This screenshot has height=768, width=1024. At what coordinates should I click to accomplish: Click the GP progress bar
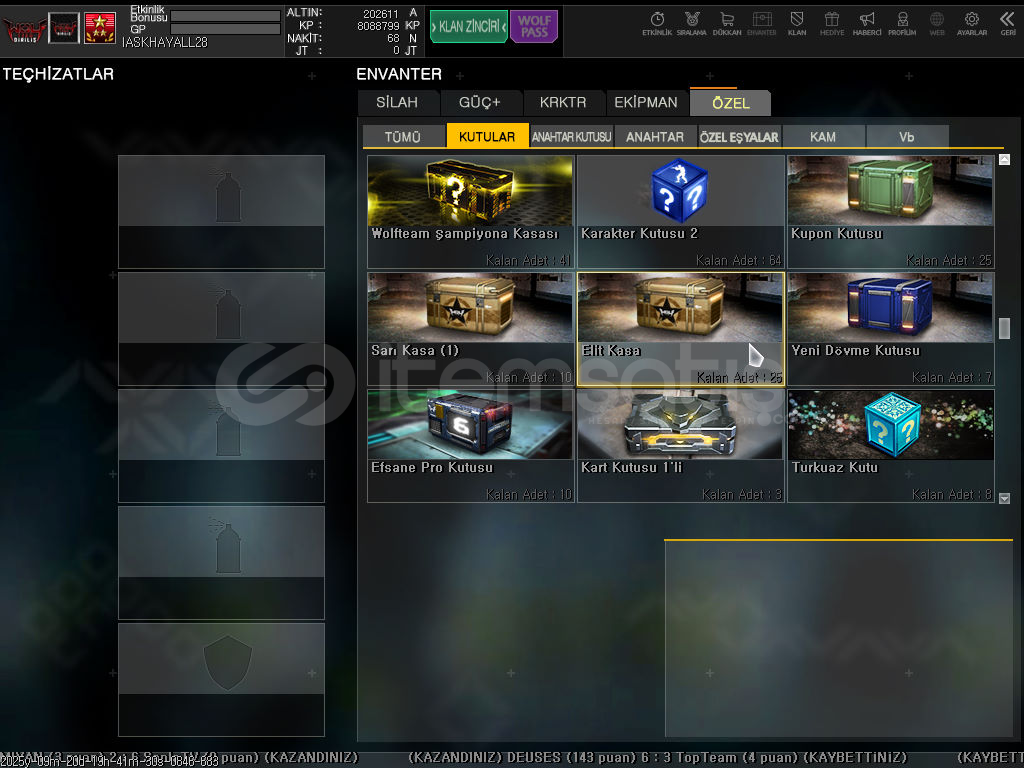(225, 29)
